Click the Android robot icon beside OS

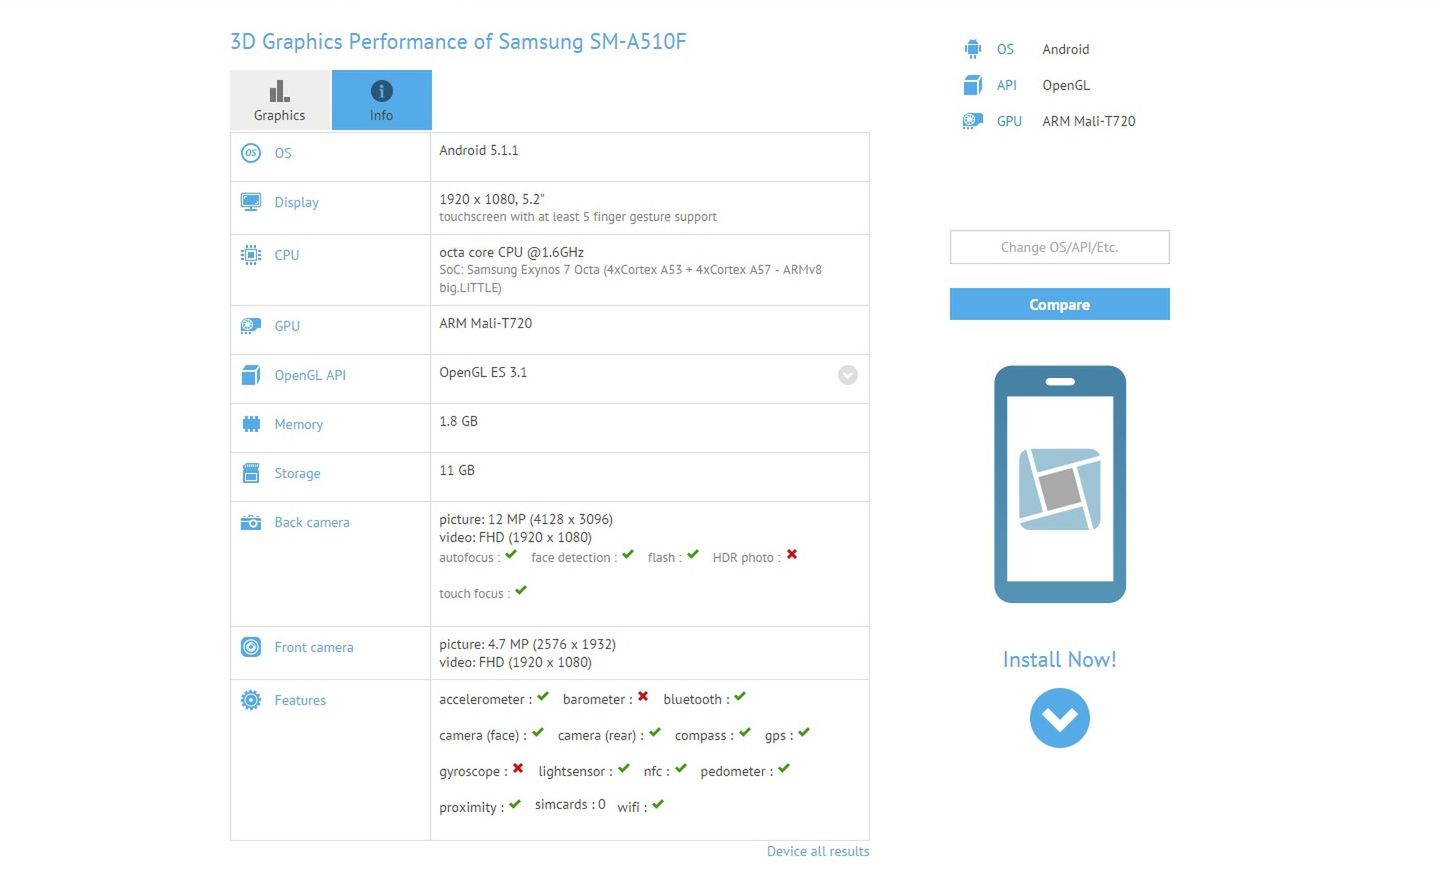[973, 49]
